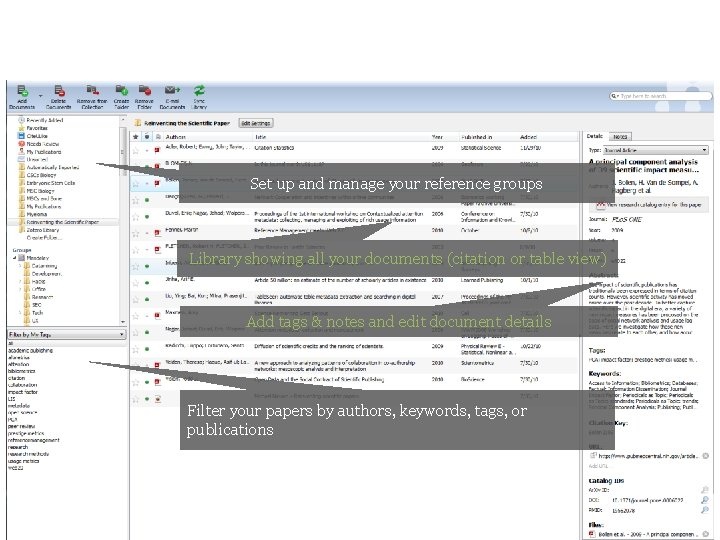Open the Embryonic Stem Cells folder

51,183
